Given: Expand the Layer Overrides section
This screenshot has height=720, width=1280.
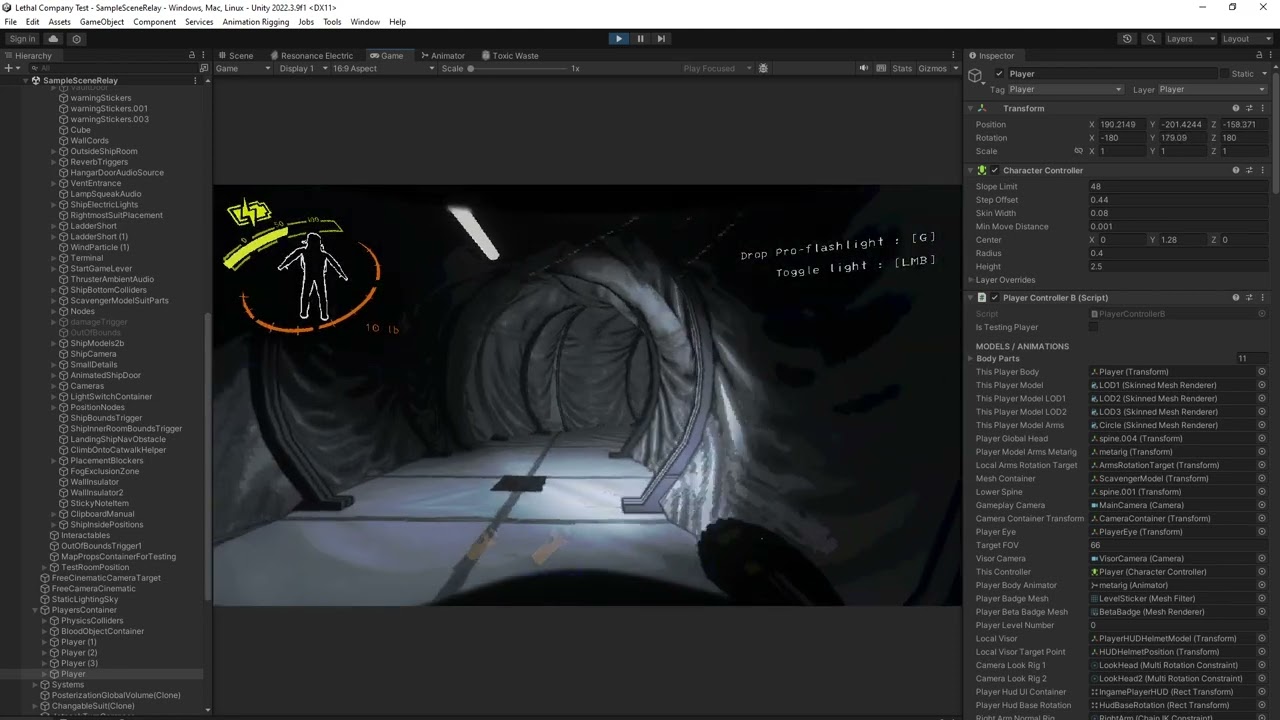Looking at the screenshot, I should (970, 280).
